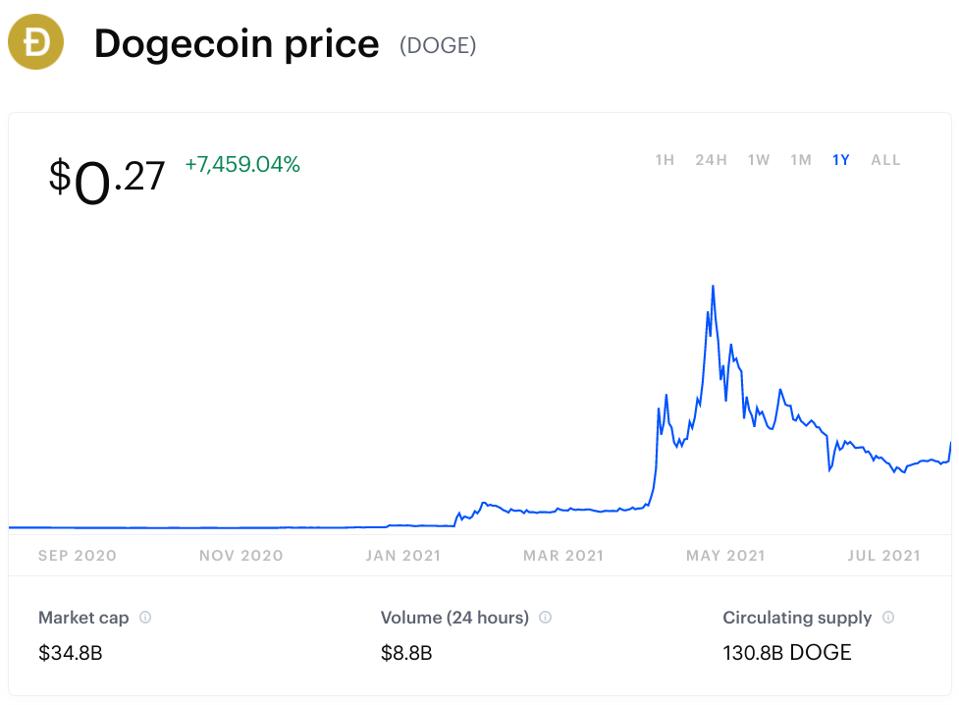Click the JAN 2021 axis label
The image size is (959, 705).
pos(403,555)
